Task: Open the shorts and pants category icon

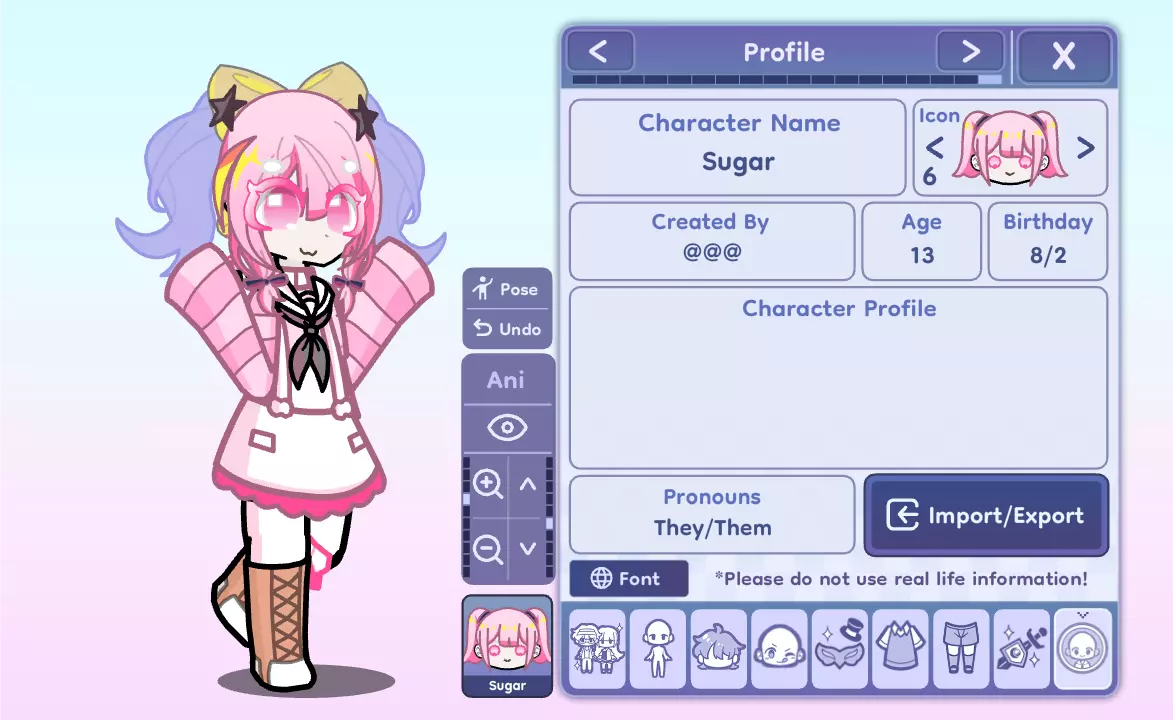Action: pos(961,649)
